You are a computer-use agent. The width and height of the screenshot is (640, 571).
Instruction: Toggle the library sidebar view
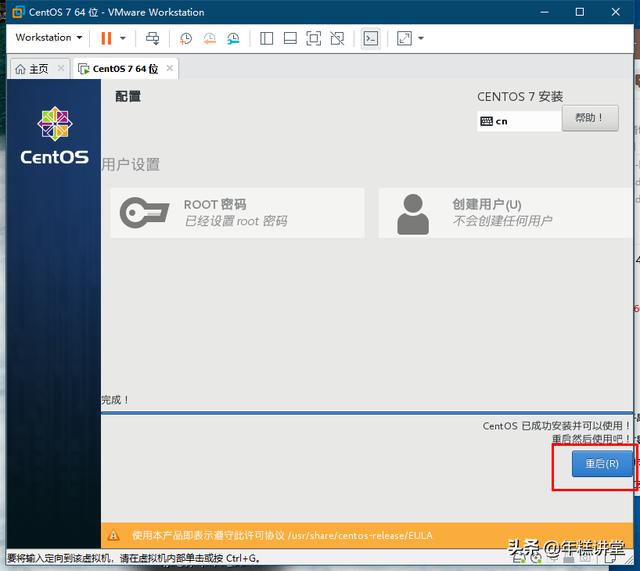(x=267, y=38)
